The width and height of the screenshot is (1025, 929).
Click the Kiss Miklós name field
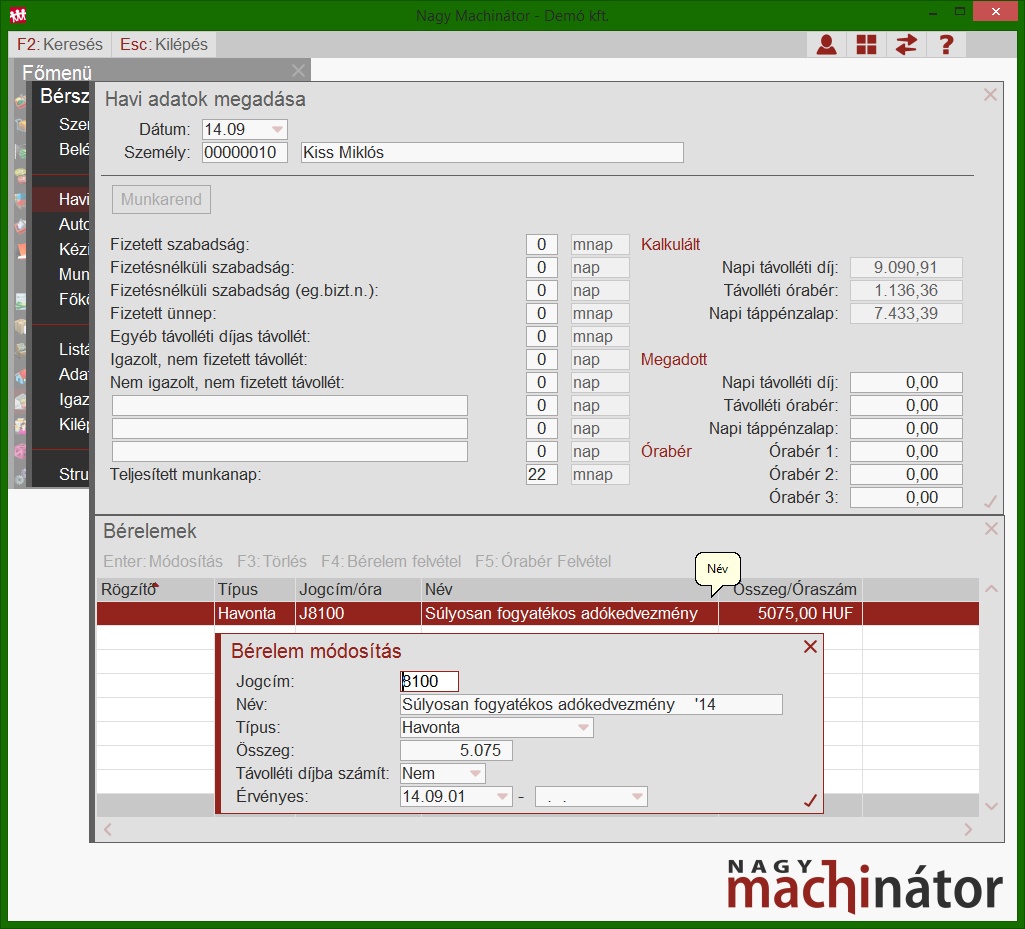pos(492,152)
